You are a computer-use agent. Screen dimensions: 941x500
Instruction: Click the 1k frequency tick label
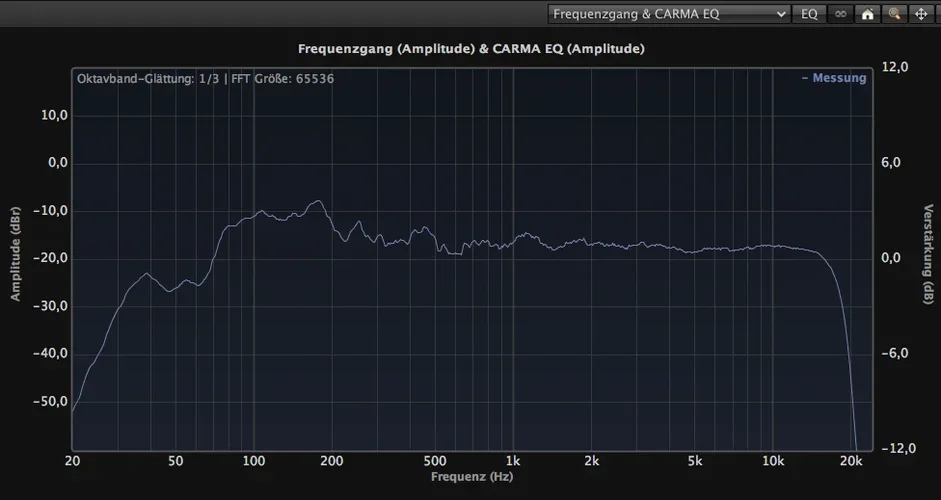click(x=513, y=462)
